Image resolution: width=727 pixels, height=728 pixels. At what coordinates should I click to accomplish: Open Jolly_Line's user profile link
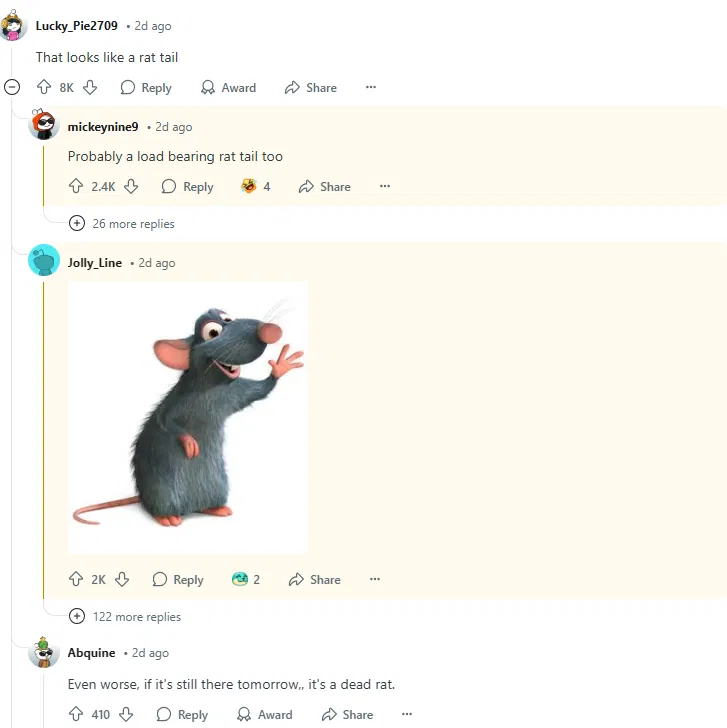(95, 263)
